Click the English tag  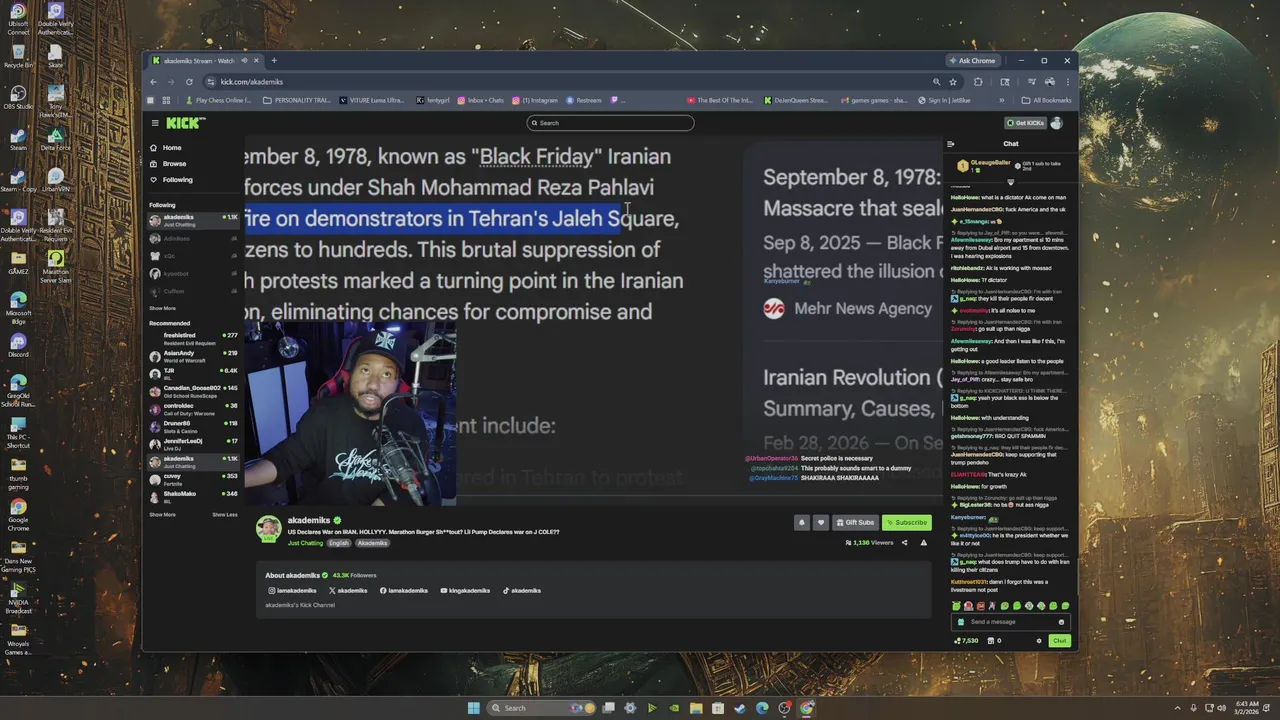340,543
